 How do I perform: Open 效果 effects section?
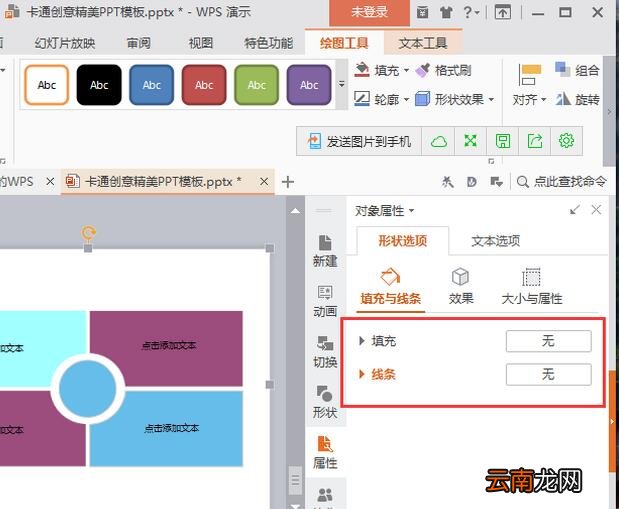tap(461, 287)
